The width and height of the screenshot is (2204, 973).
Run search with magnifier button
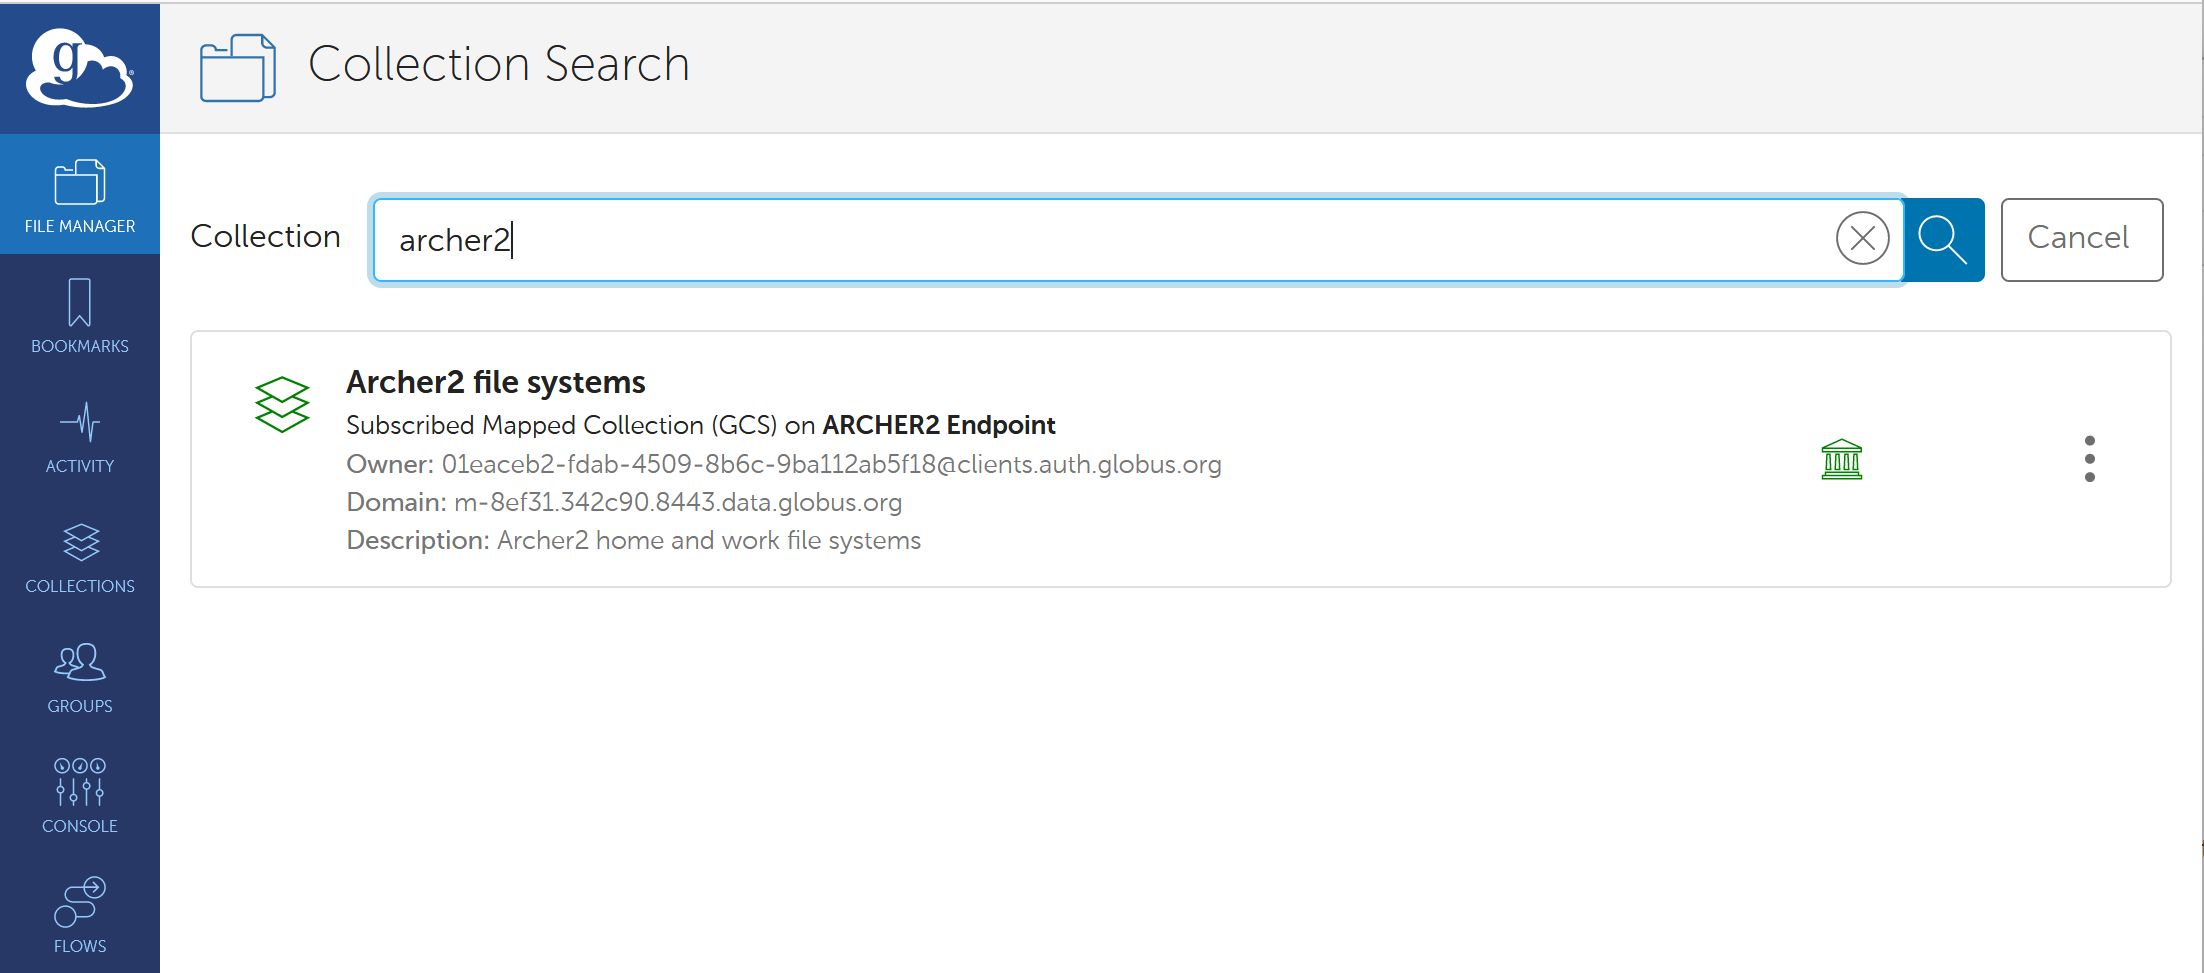[x=1943, y=240]
